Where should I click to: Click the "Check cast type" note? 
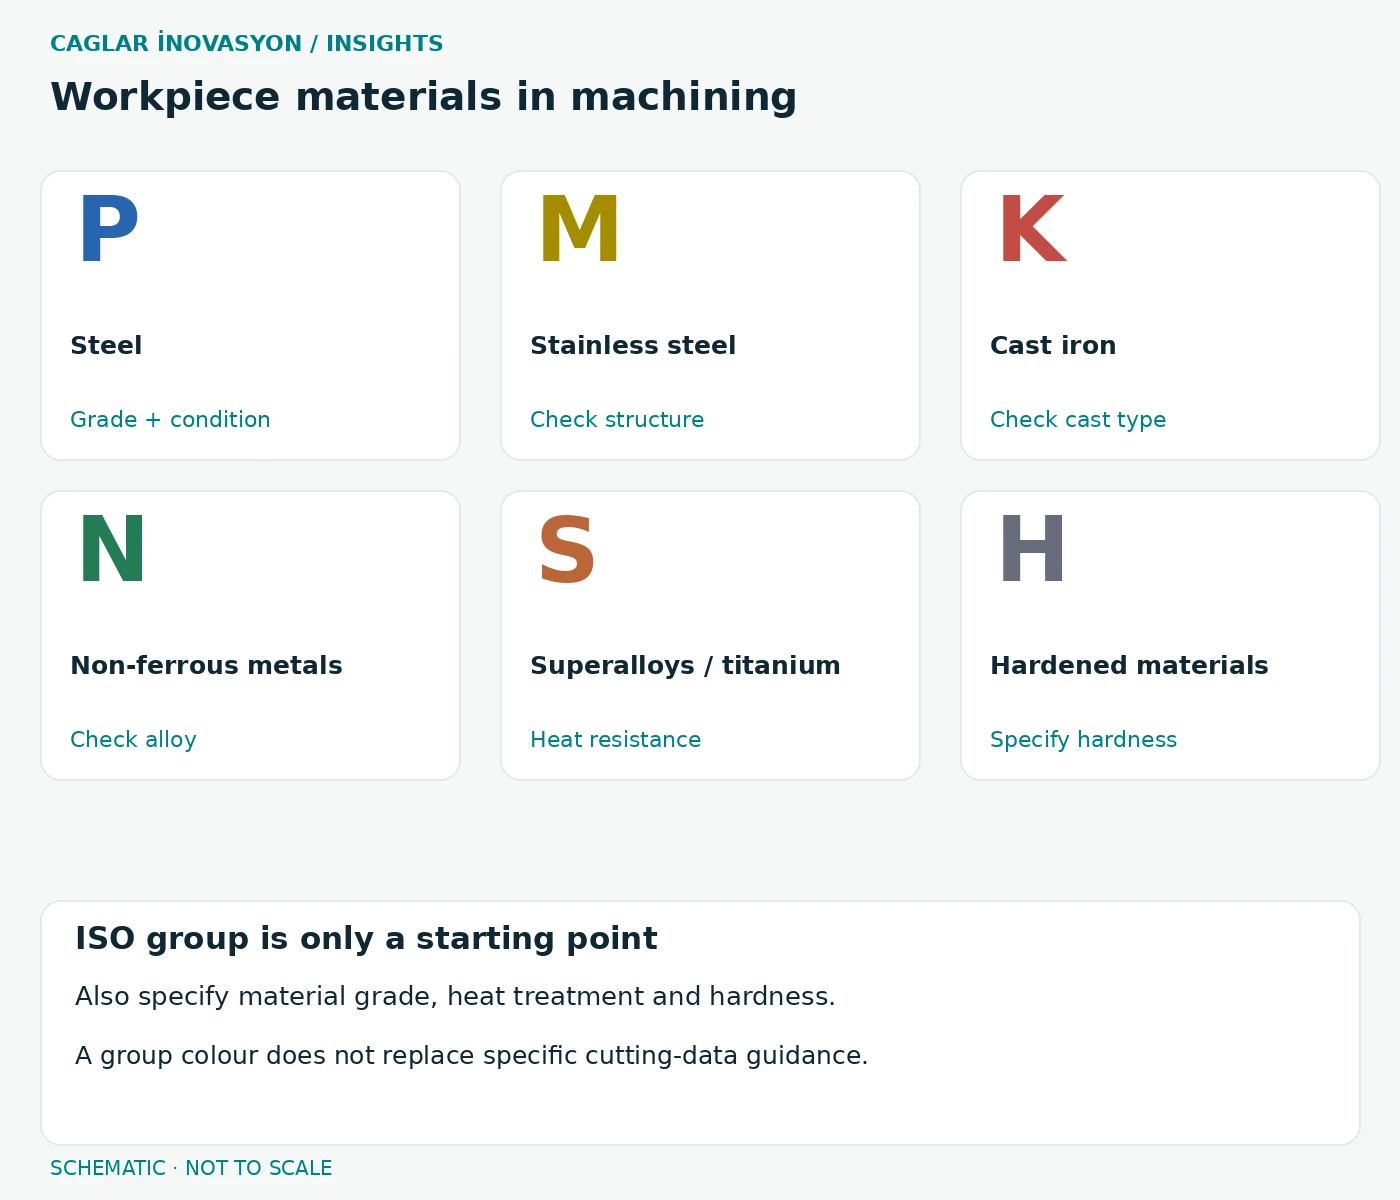click(x=1078, y=420)
